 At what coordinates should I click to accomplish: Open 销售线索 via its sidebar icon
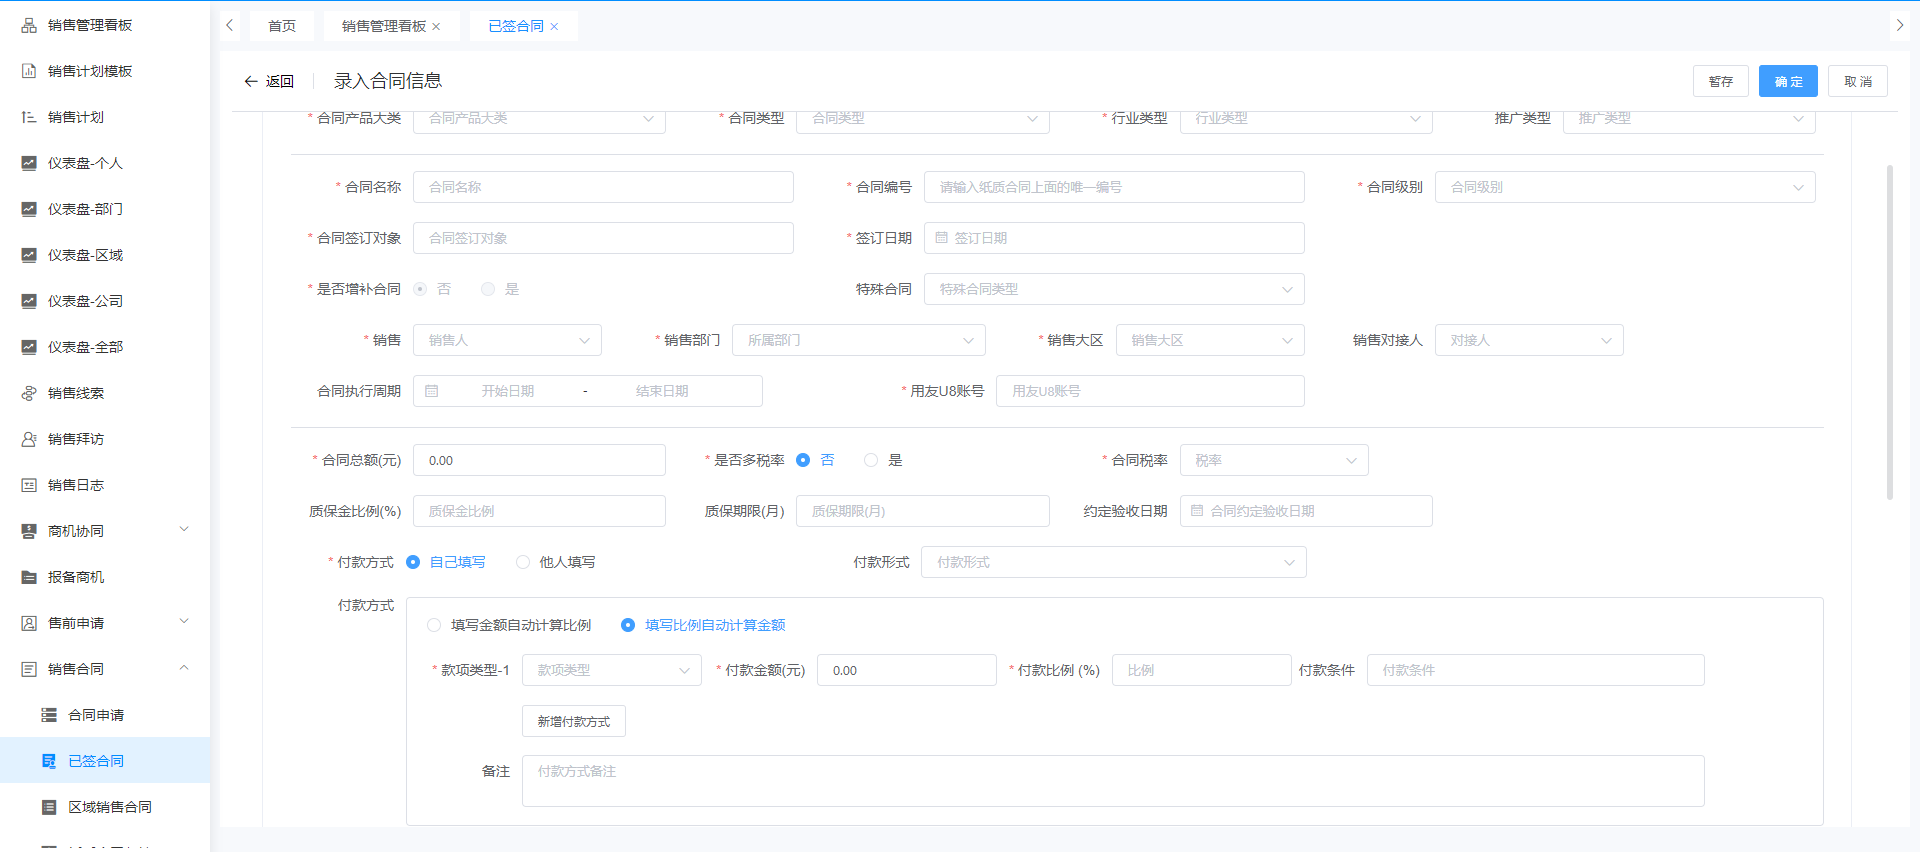click(29, 393)
